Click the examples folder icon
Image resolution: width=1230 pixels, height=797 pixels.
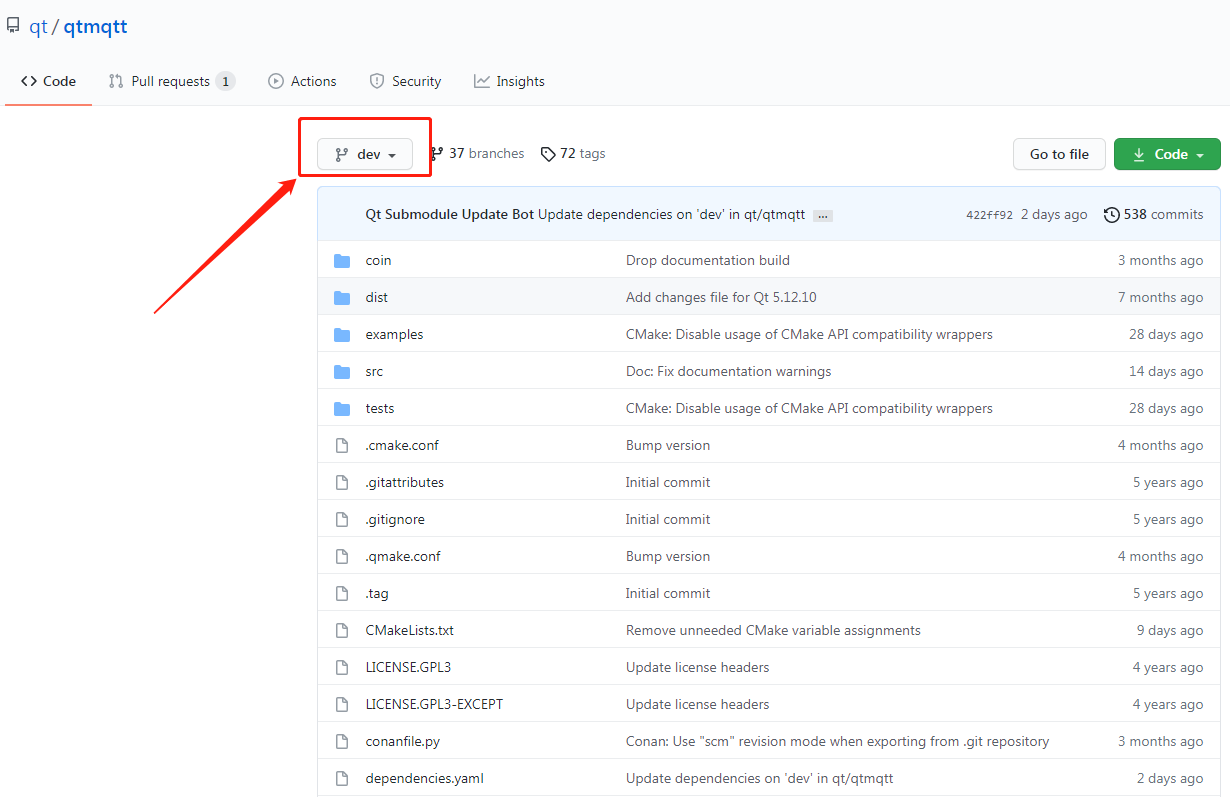pos(342,335)
